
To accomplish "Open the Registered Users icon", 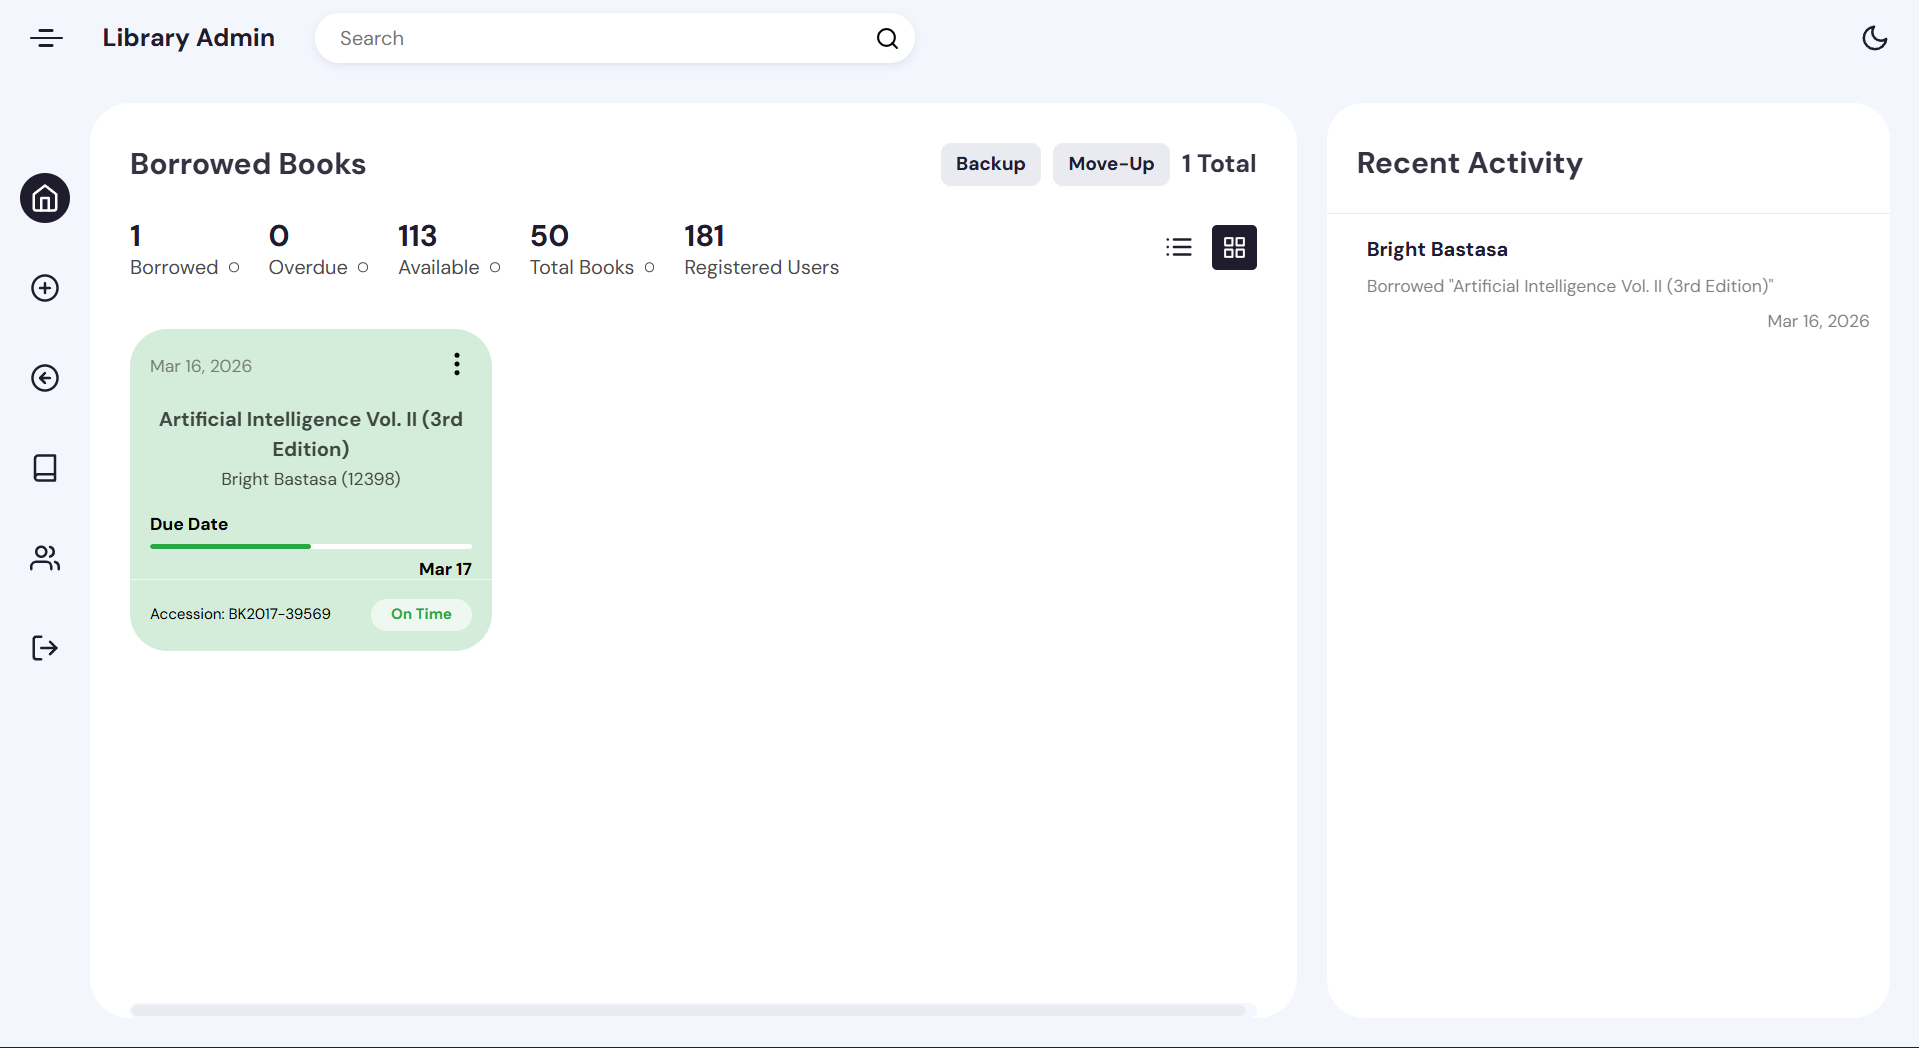I will point(44,558).
